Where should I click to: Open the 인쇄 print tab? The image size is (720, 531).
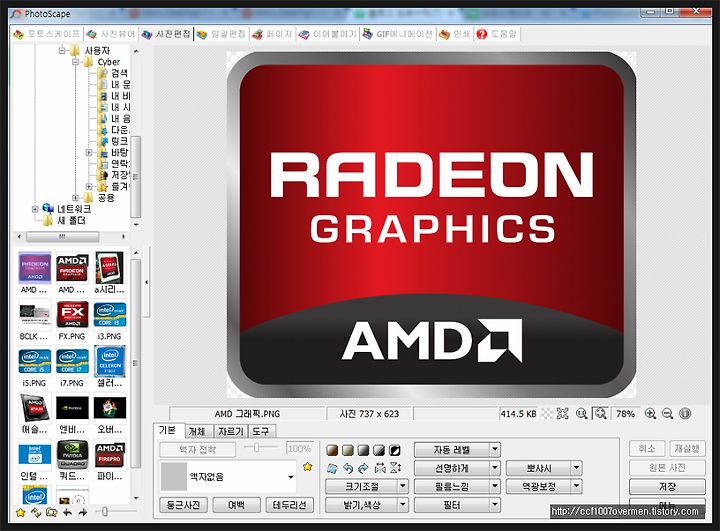(455, 34)
